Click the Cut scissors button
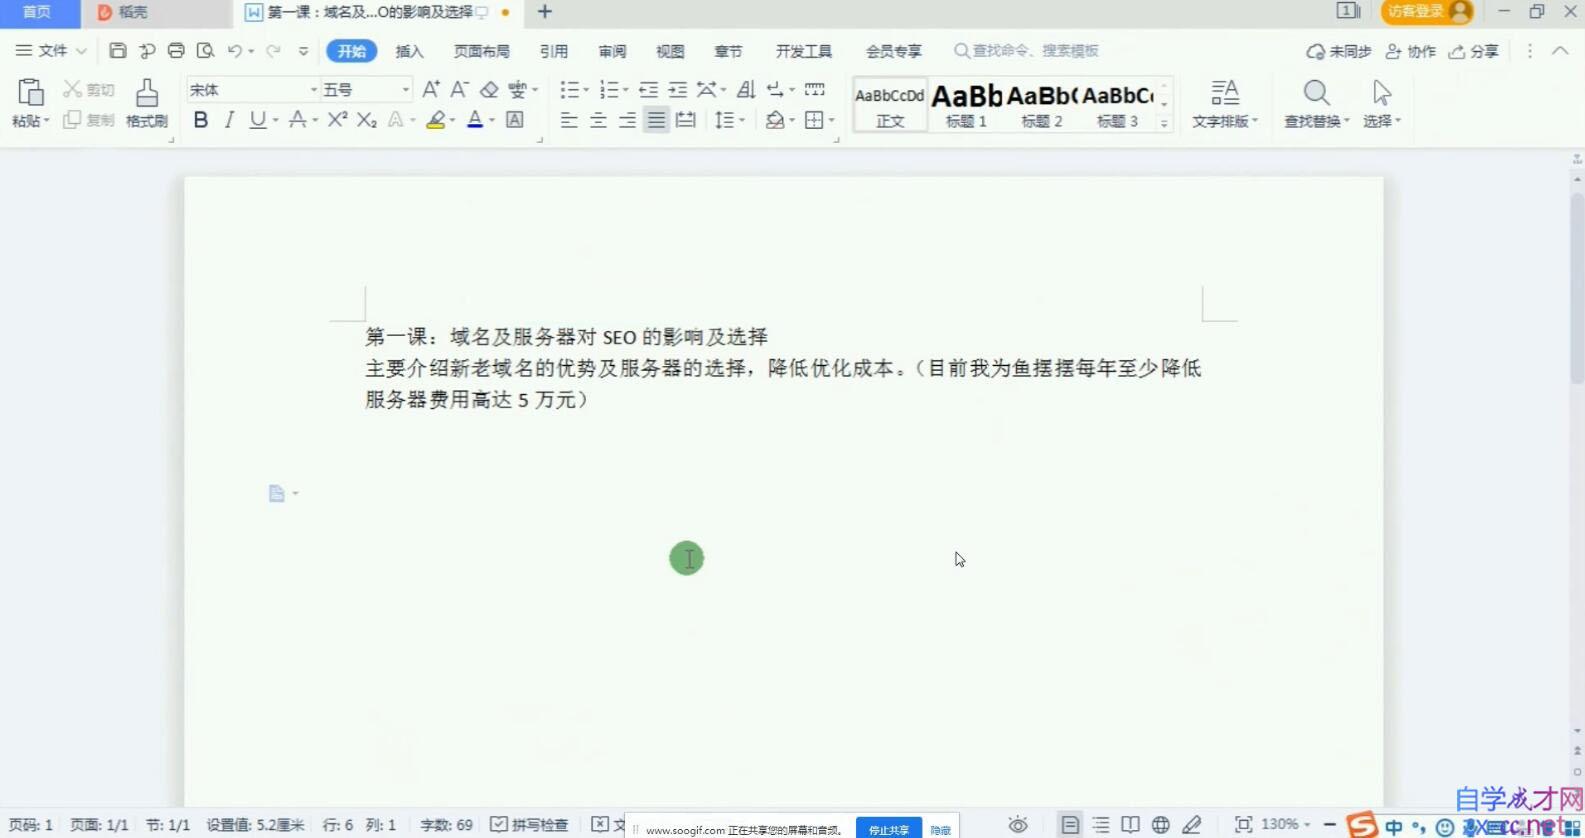 pos(88,89)
